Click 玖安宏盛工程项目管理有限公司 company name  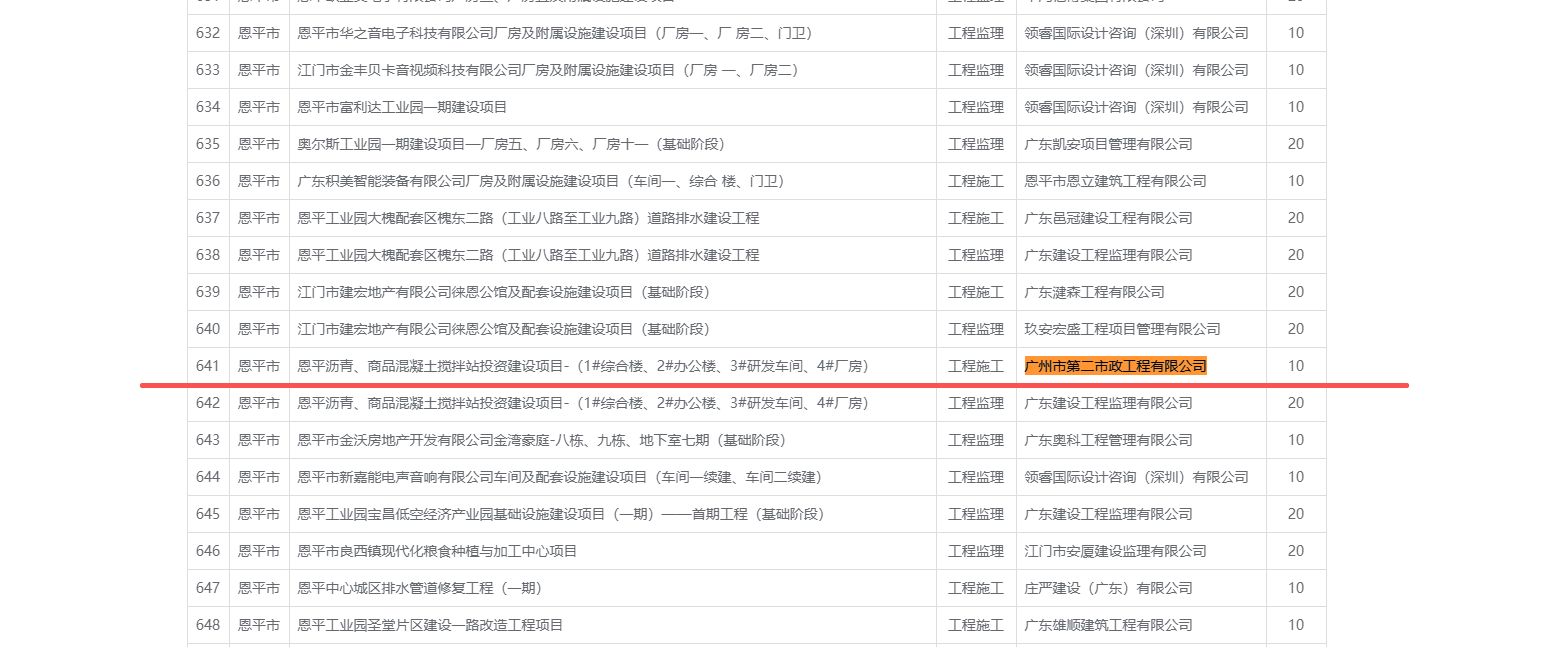[x=1122, y=329]
